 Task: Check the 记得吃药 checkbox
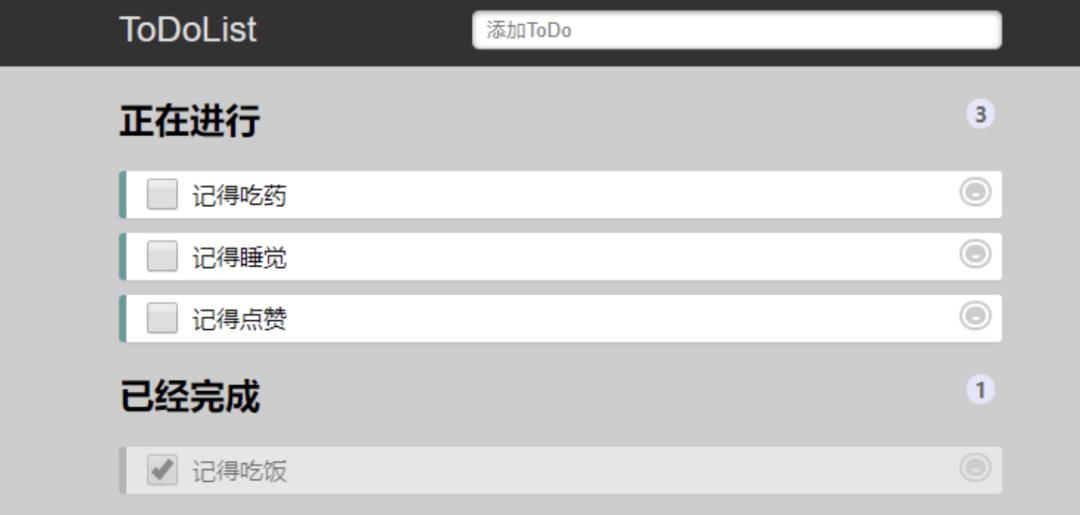[162, 194]
